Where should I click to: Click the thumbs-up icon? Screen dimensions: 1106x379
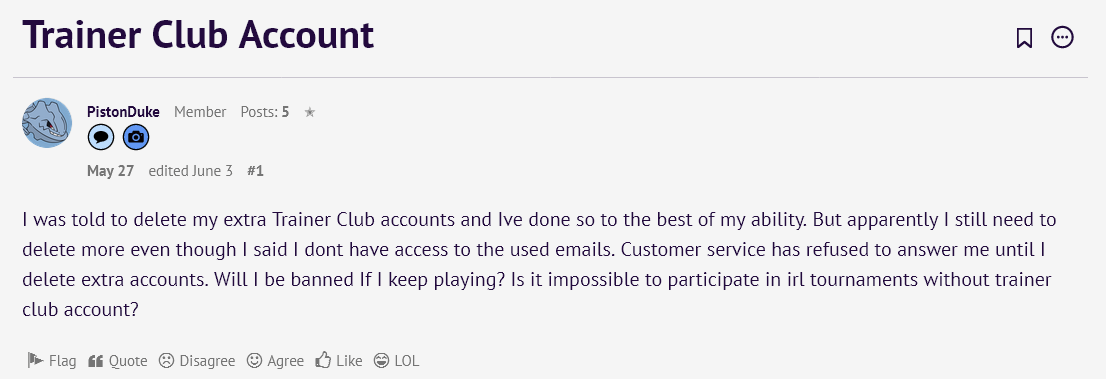pos(323,360)
